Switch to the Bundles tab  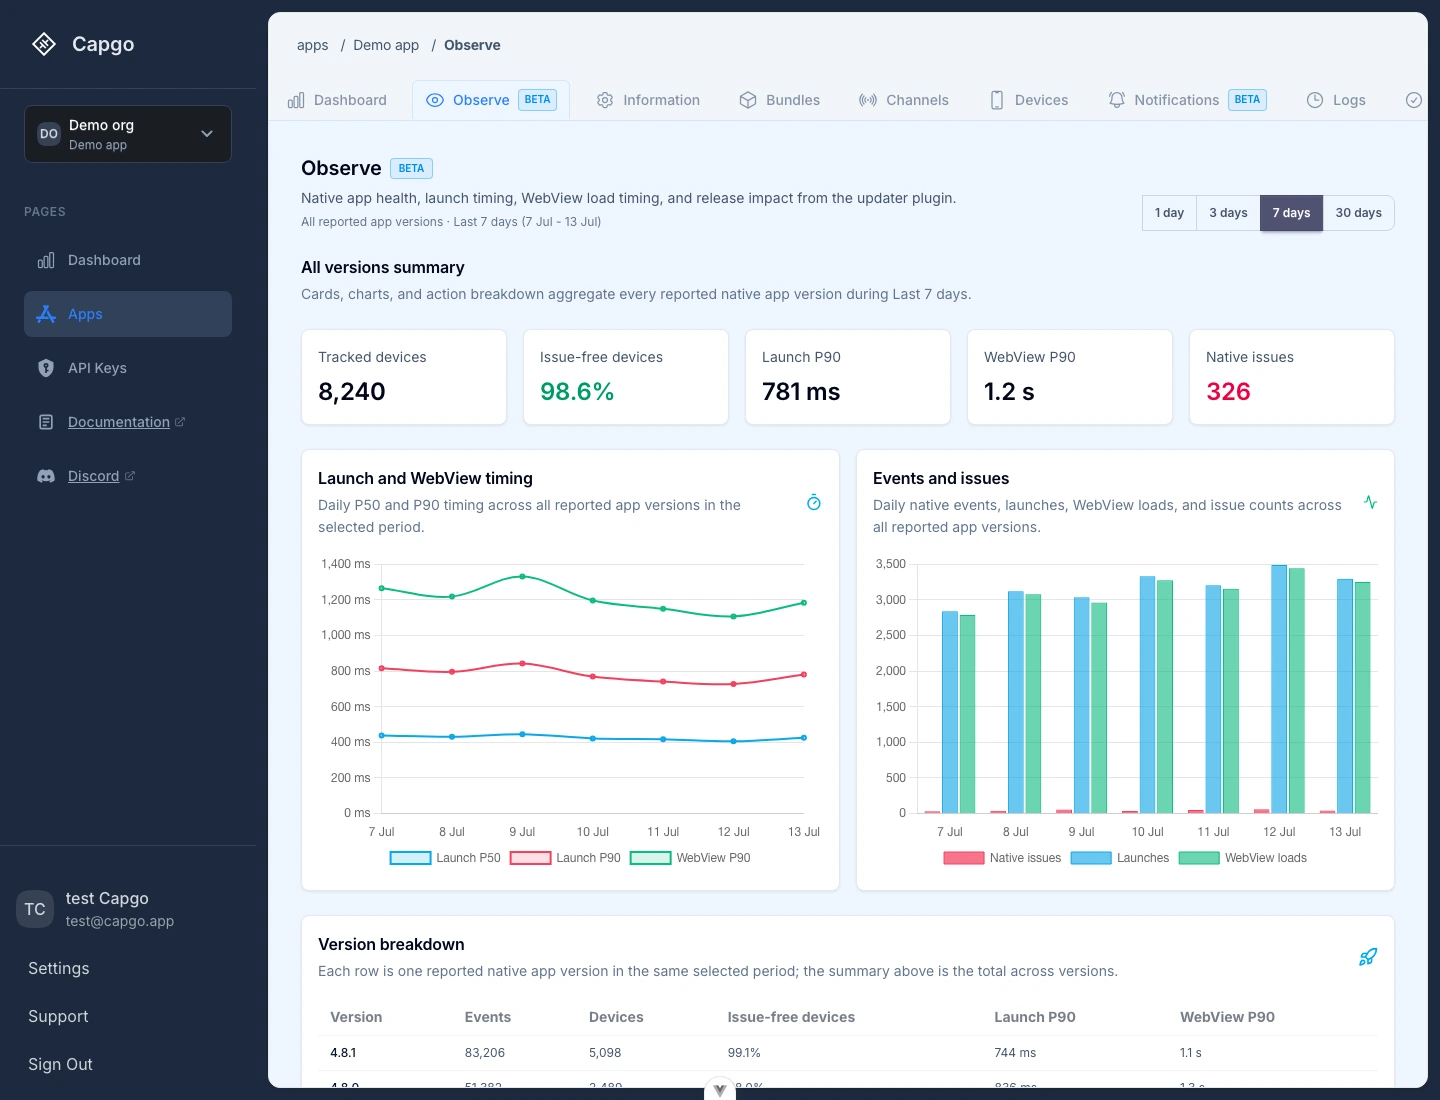point(780,100)
